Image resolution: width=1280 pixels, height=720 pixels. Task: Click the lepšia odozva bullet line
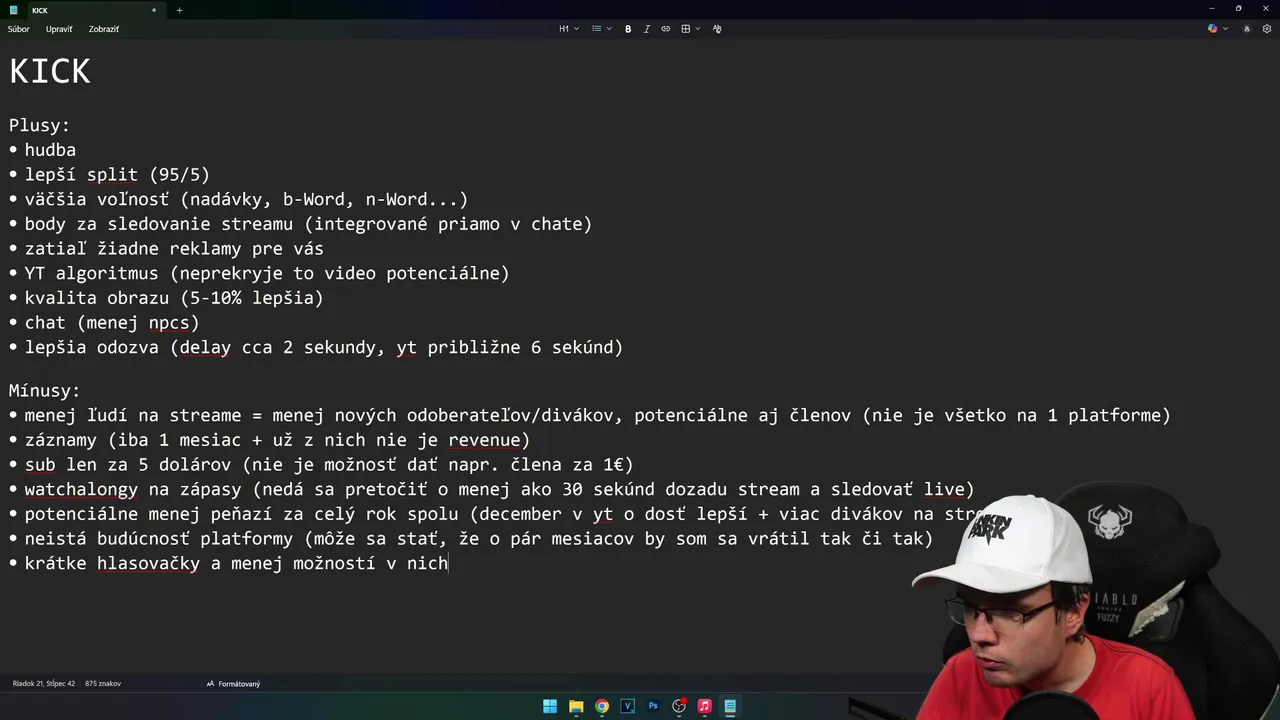[324, 347]
